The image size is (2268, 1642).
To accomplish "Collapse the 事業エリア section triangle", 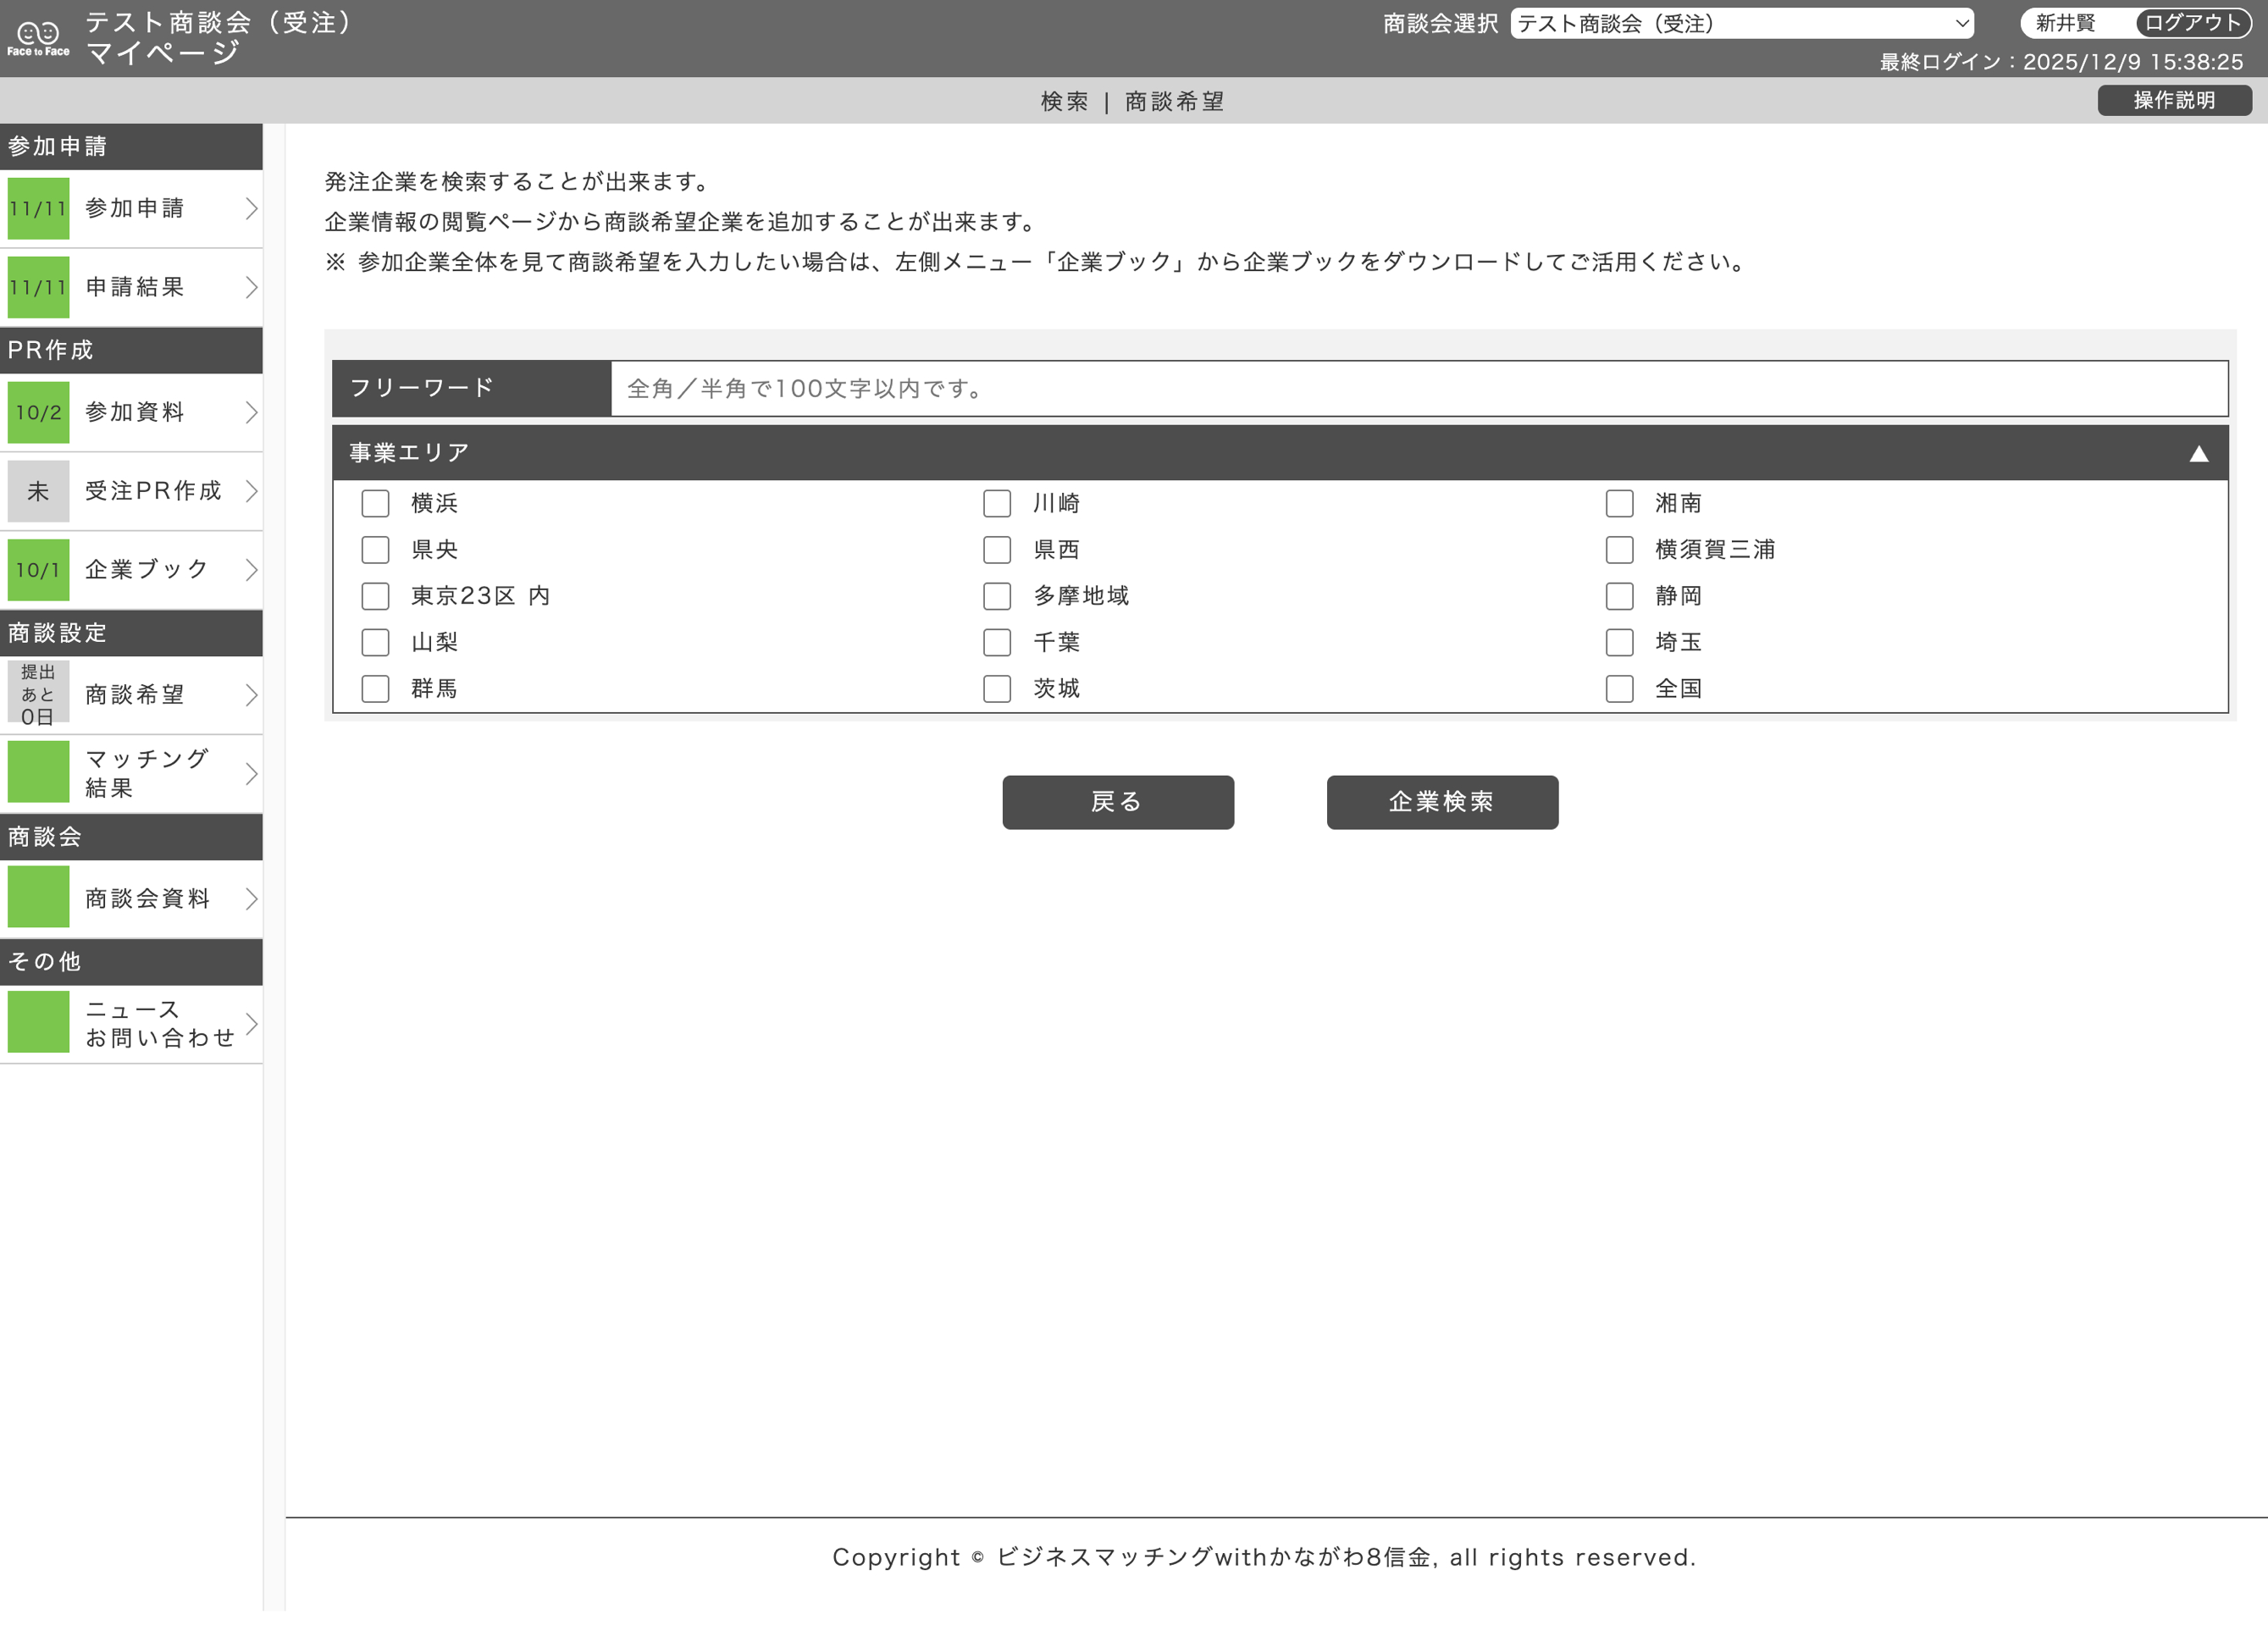I will [2199, 453].
